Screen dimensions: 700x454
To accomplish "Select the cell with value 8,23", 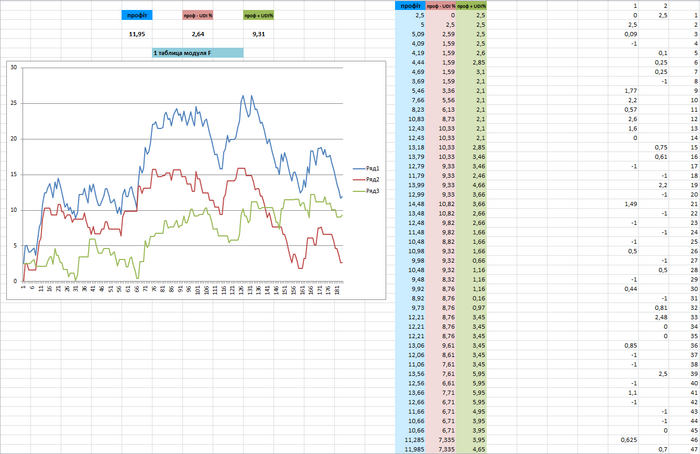I will (x=410, y=110).
